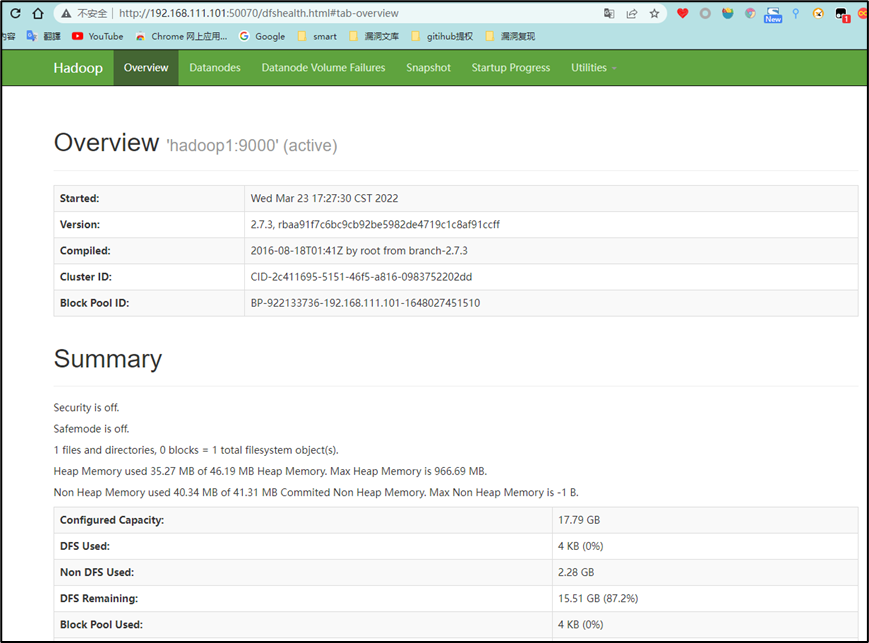Click the red heart extension icon
The image size is (869, 643).
tap(682, 13)
